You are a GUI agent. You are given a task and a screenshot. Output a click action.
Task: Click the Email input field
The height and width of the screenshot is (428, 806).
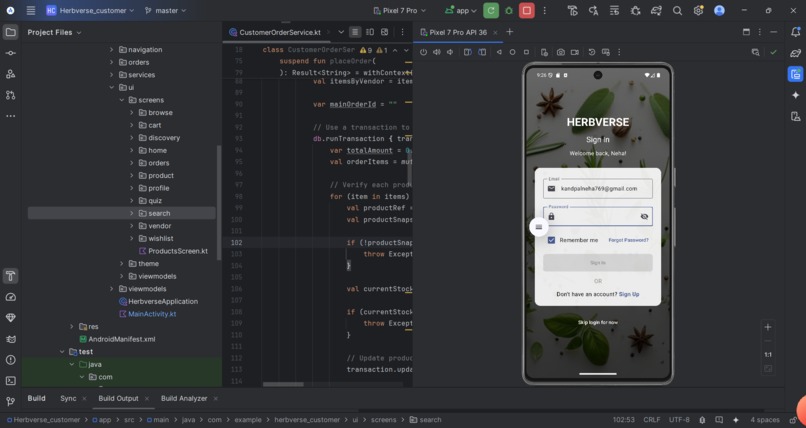click(x=597, y=189)
